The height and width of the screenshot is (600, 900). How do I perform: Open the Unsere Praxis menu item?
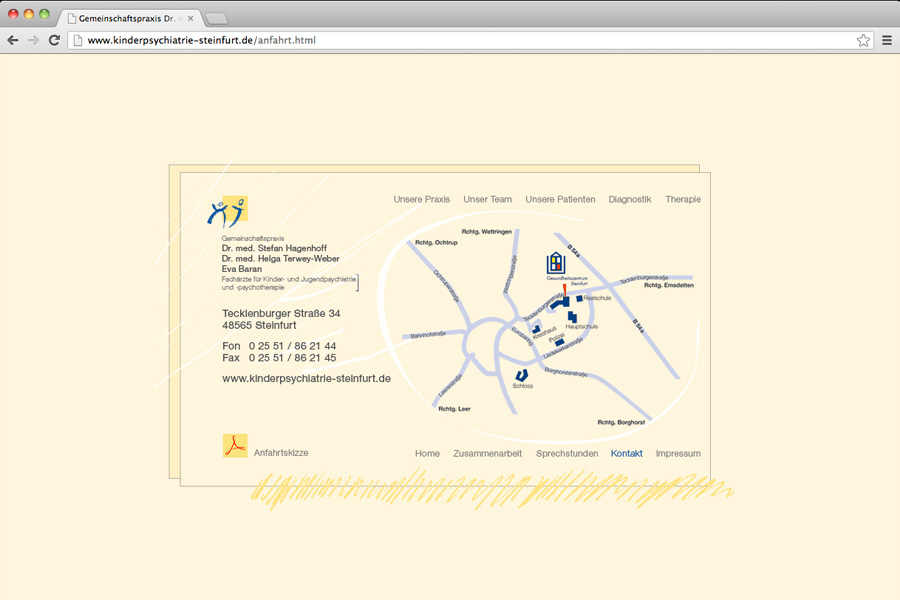(422, 199)
